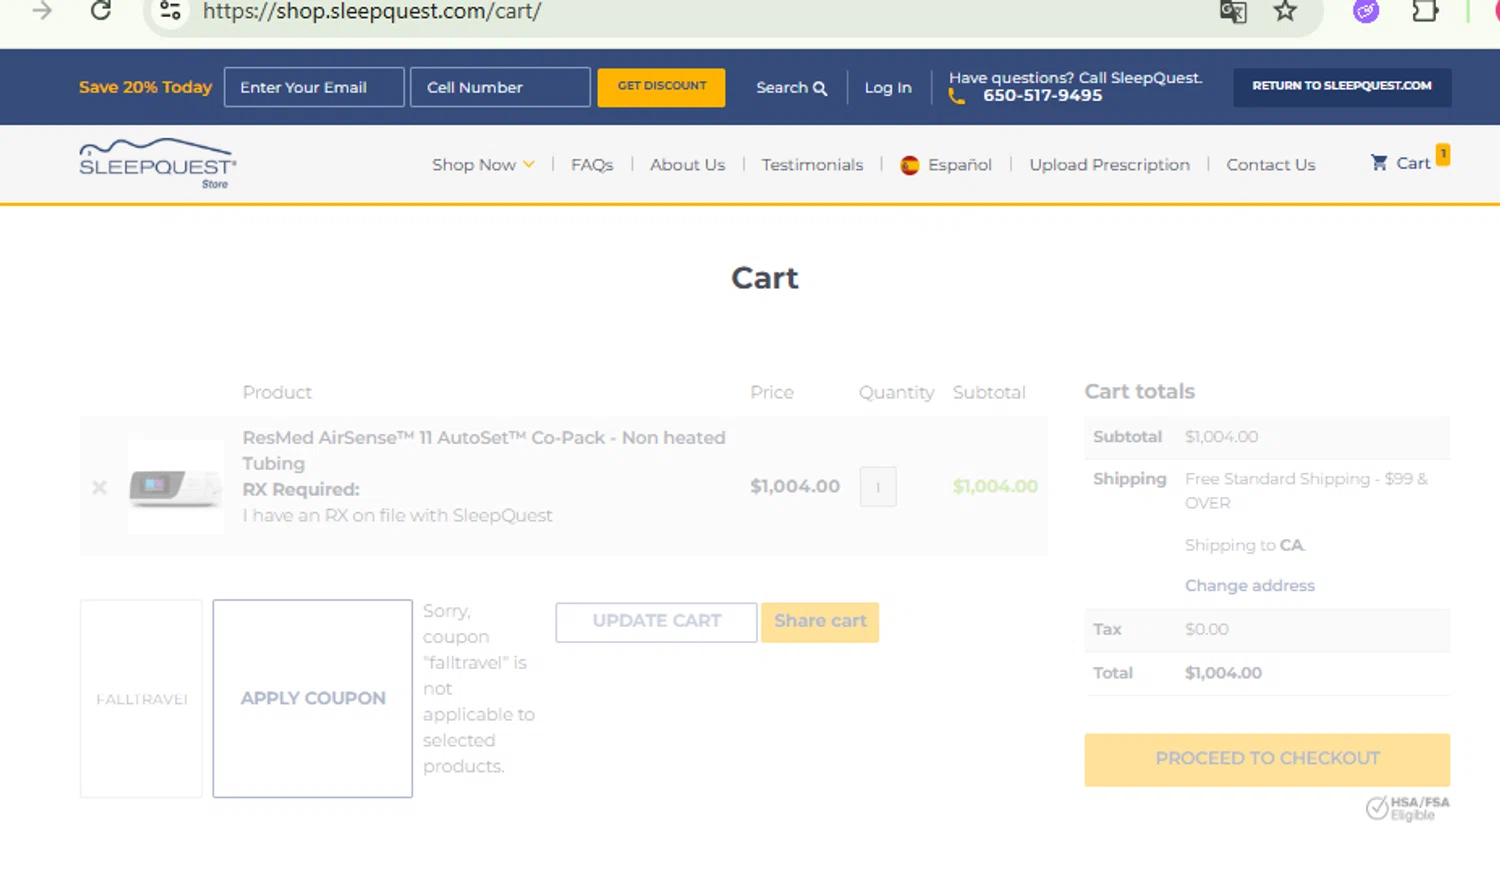Open ResMed AirSense 11 AutoSet product link

pos(484,450)
